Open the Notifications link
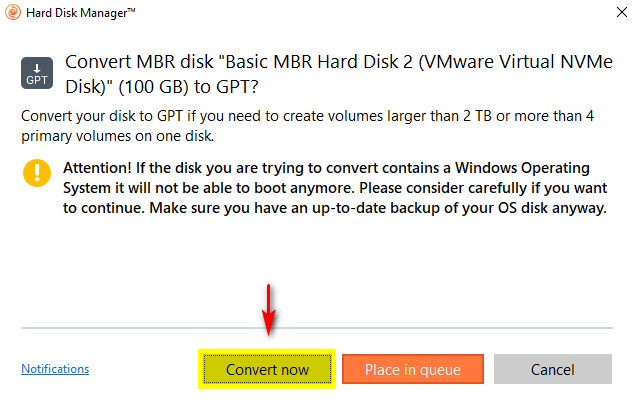The image size is (635, 404). click(x=55, y=369)
